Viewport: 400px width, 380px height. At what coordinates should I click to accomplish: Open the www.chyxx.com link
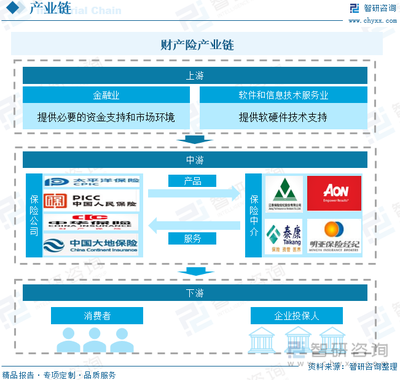(373, 21)
